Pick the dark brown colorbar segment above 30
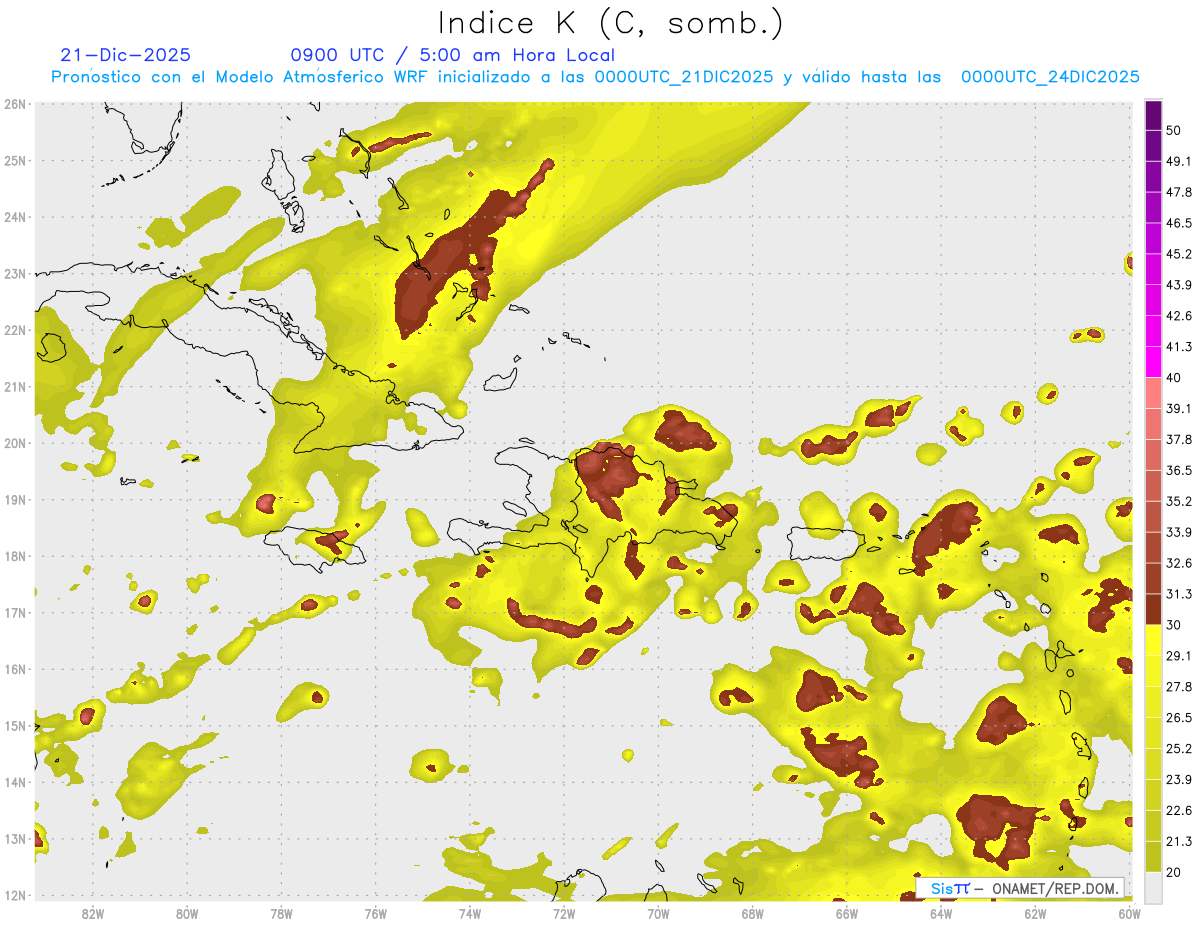 pyautogui.click(x=1153, y=609)
